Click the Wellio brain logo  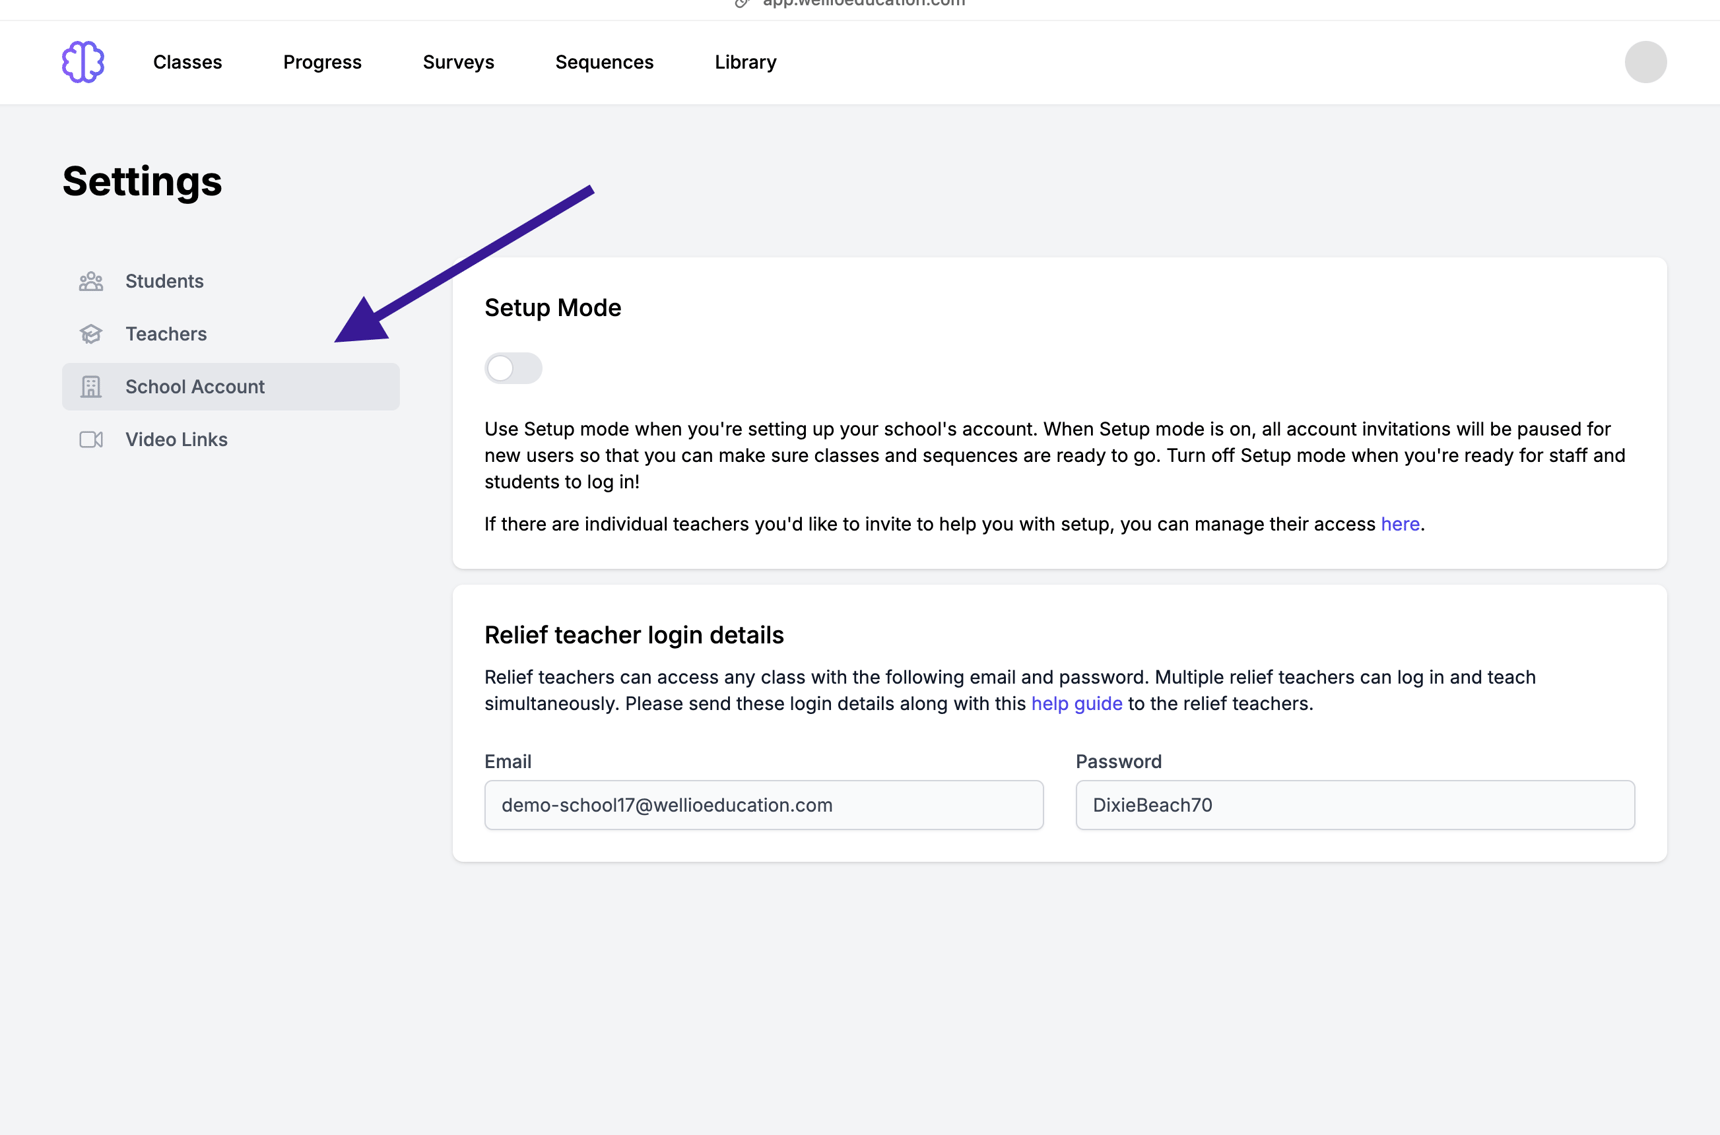pos(83,62)
